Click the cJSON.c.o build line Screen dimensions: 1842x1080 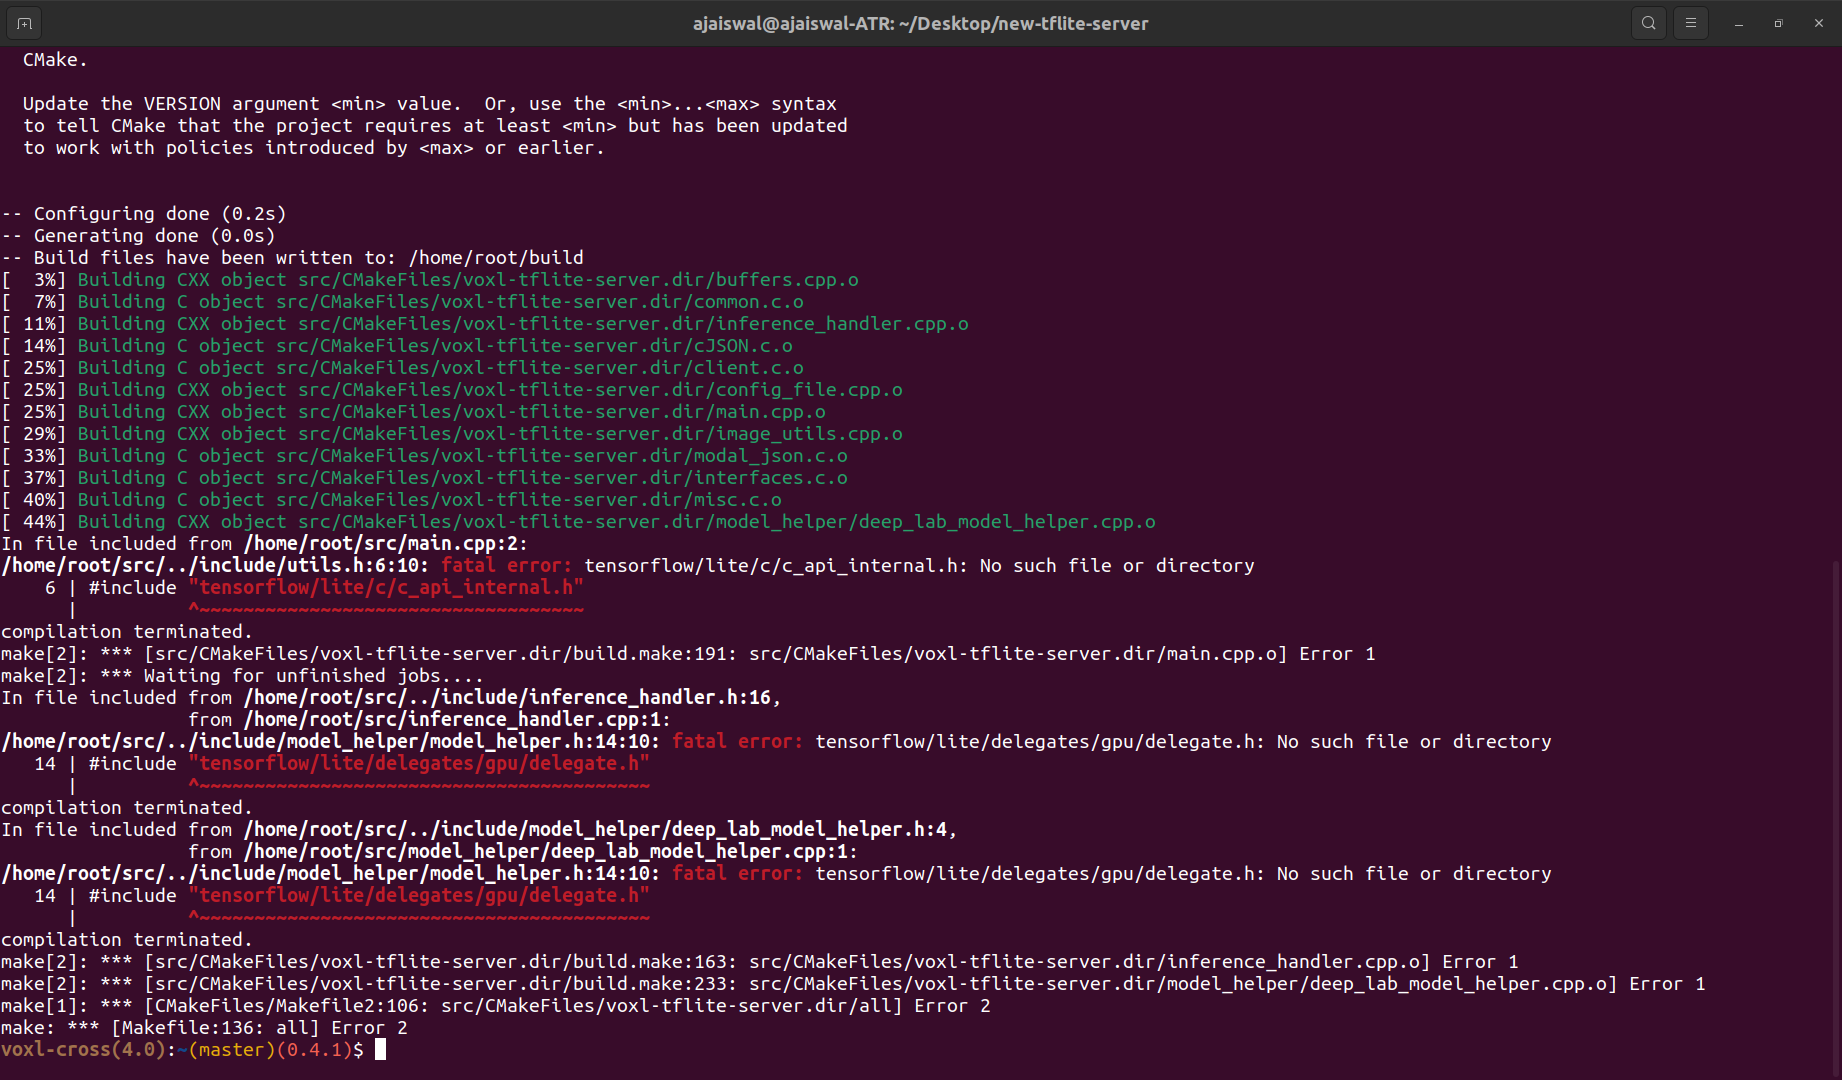397,346
